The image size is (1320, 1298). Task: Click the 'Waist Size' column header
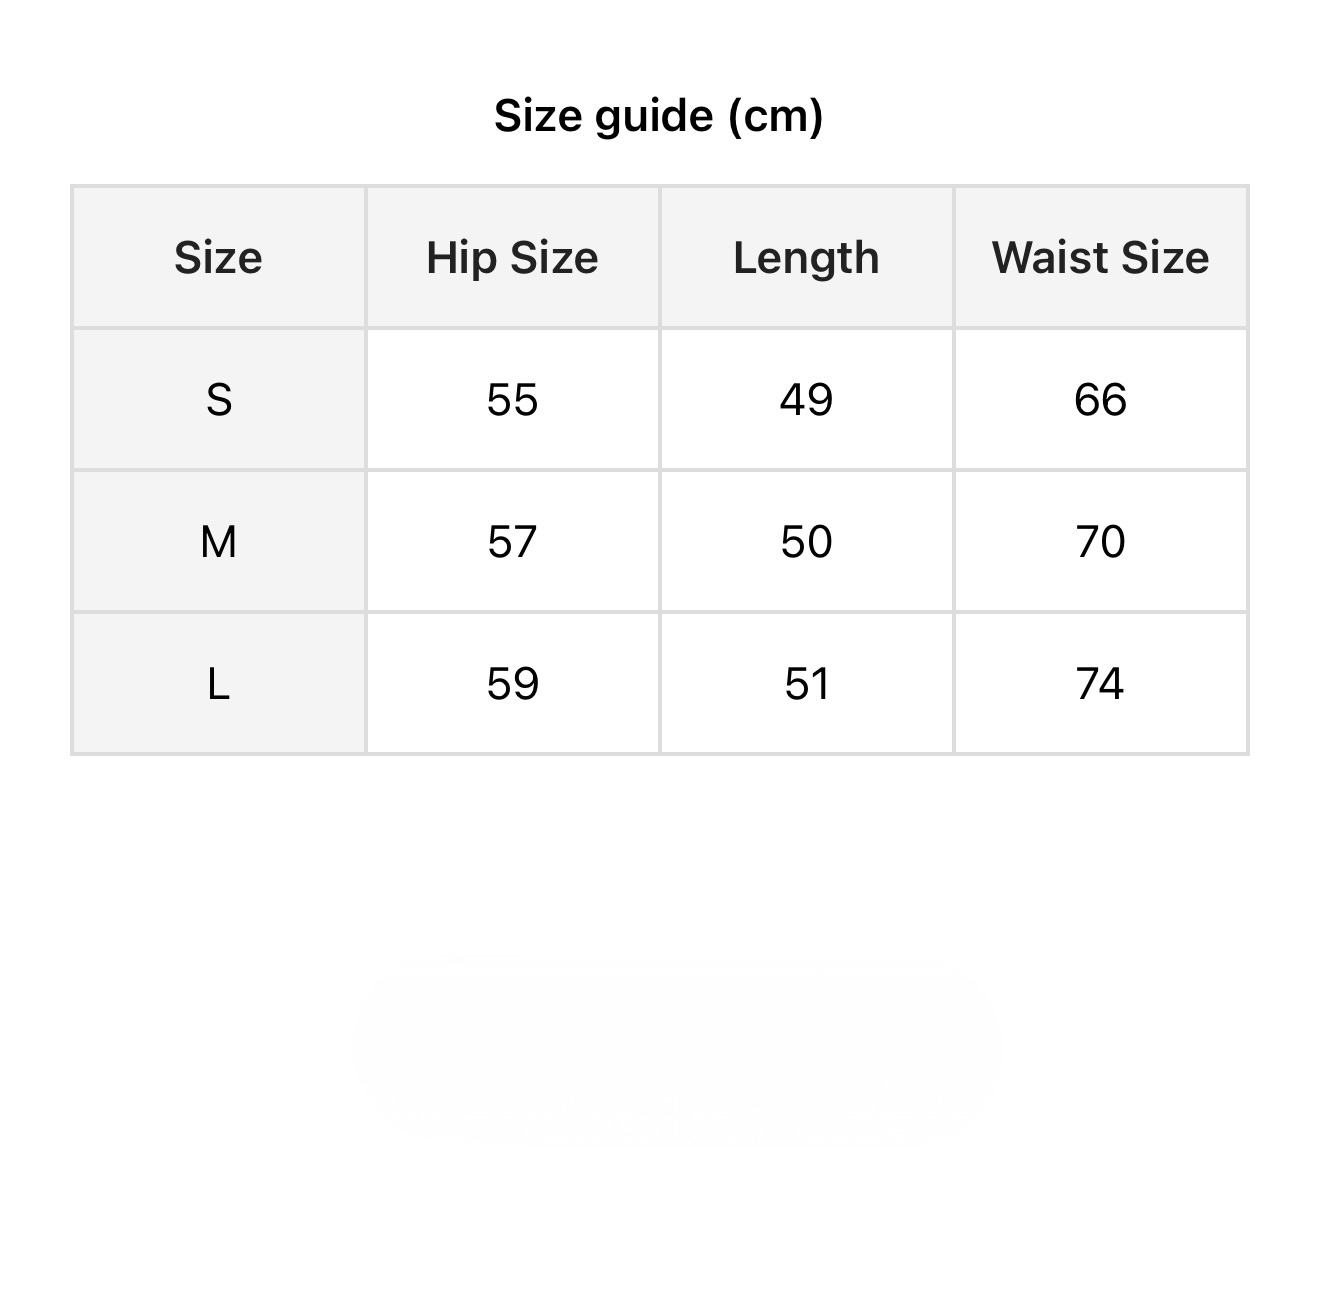coord(1100,258)
